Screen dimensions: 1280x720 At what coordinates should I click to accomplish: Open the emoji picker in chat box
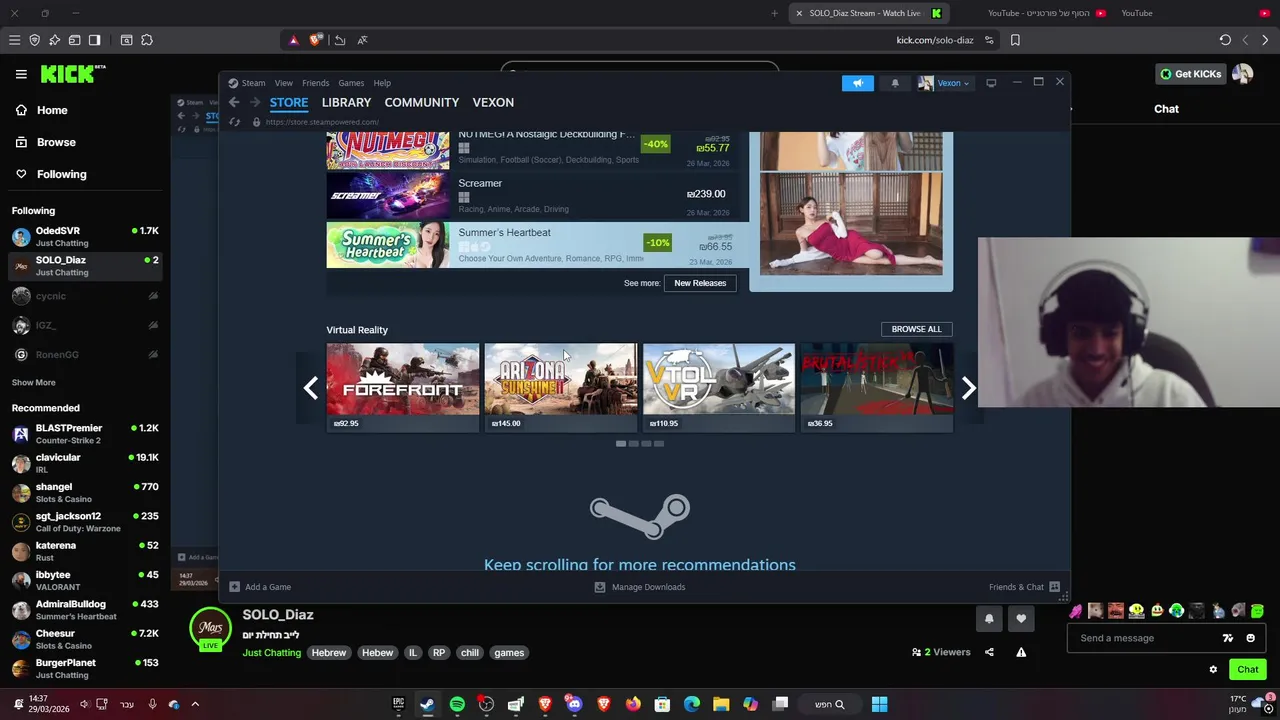tap(1250, 638)
